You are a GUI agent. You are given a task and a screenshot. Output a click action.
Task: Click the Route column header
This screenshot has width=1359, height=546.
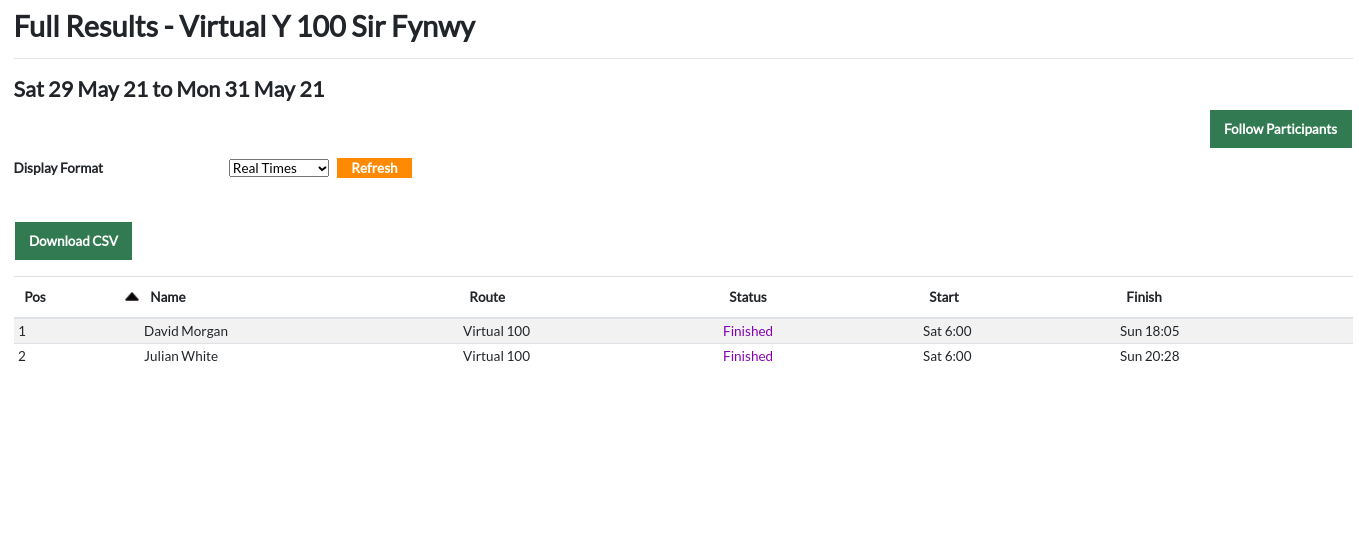(x=487, y=297)
